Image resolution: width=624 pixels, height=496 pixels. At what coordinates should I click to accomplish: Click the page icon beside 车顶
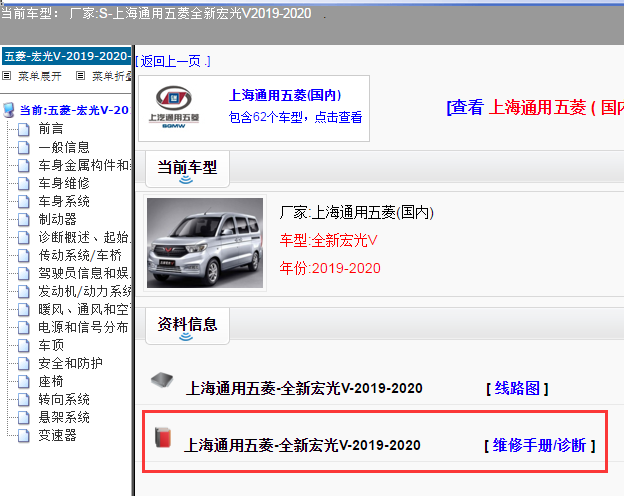click(23, 346)
